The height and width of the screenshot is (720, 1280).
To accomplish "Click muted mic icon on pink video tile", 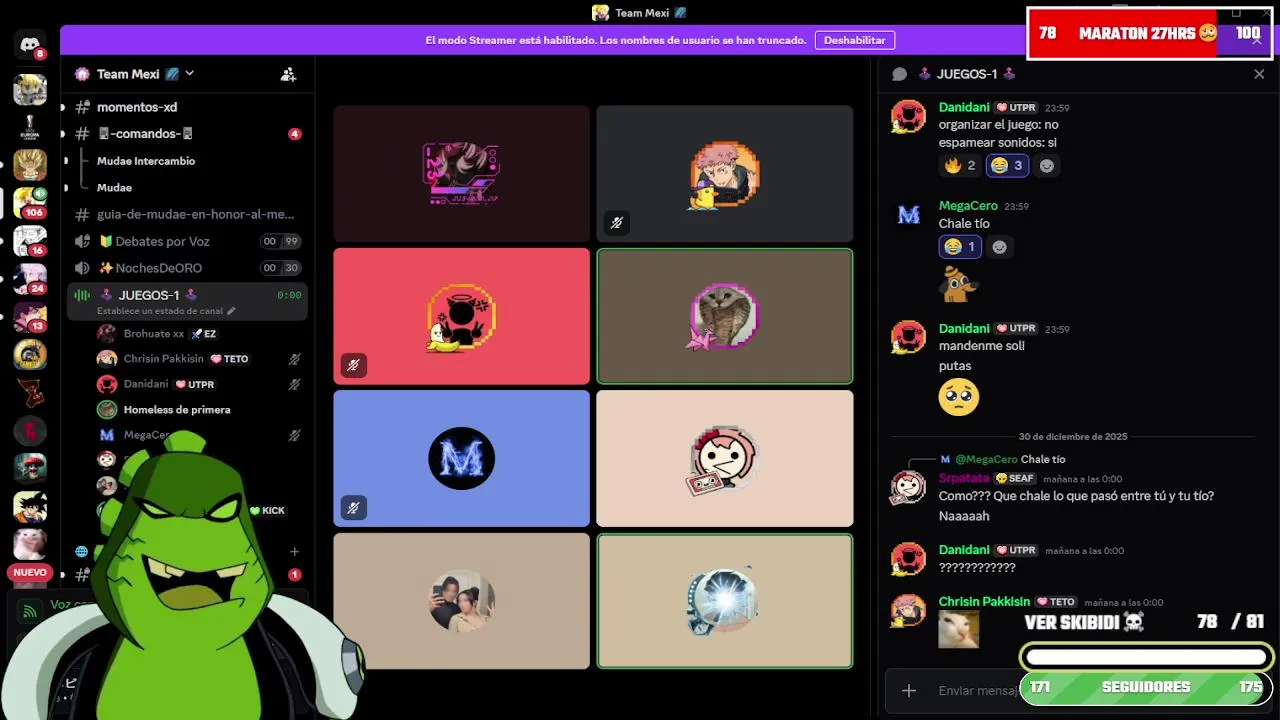I will point(353,366).
